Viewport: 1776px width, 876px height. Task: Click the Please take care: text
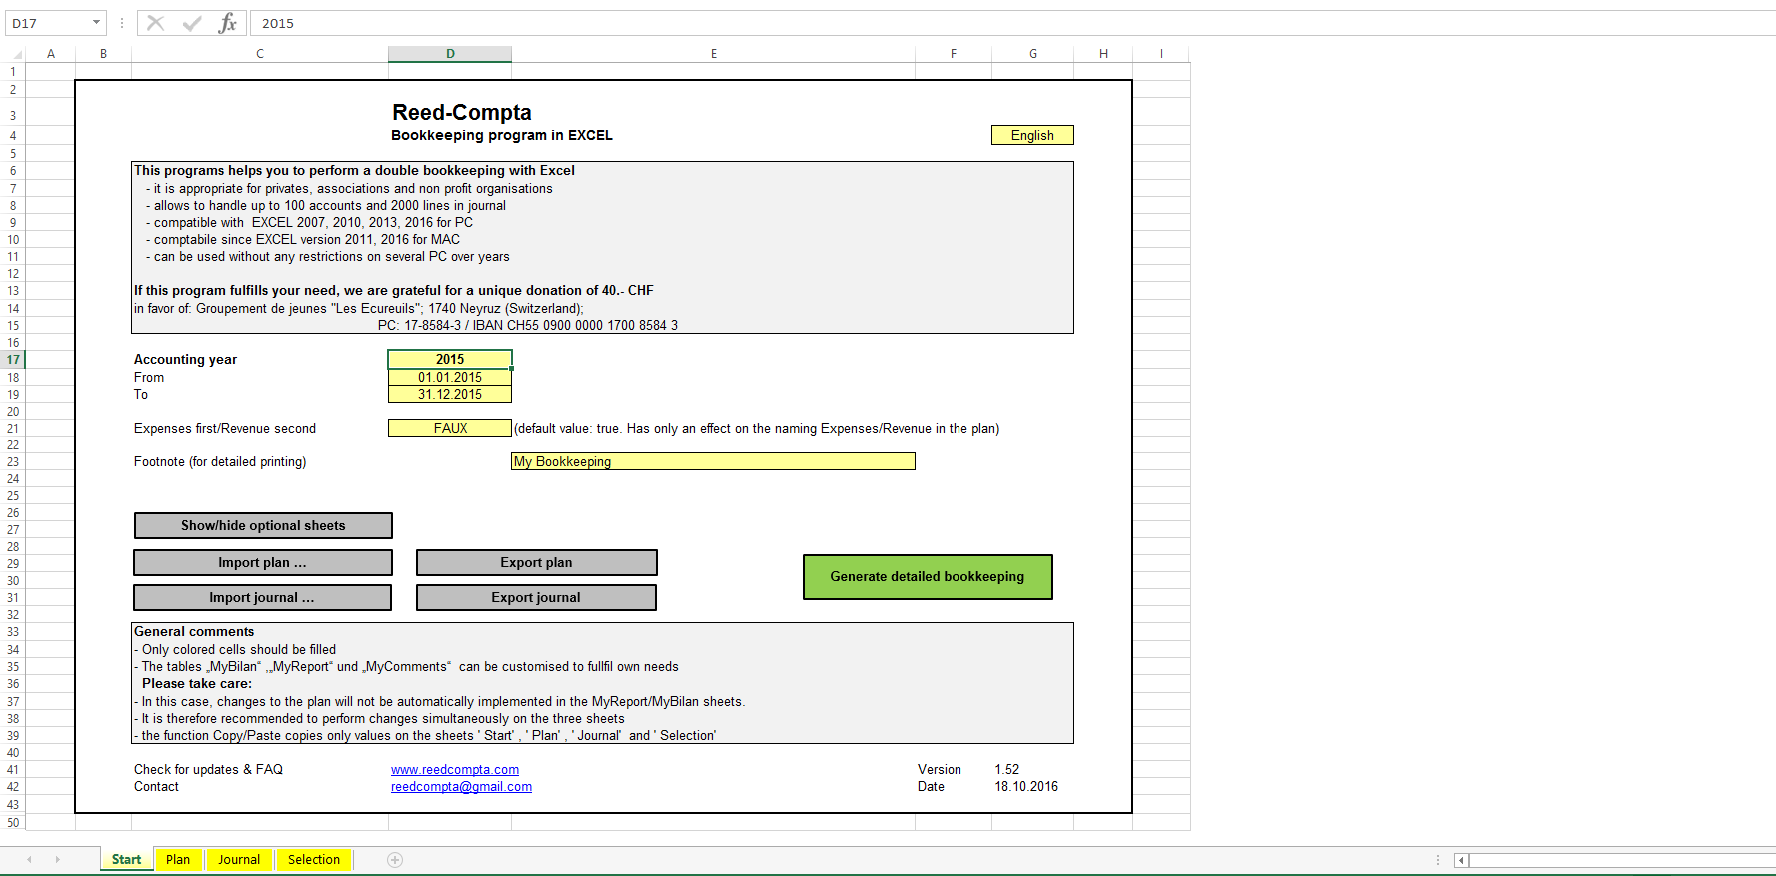(x=197, y=684)
